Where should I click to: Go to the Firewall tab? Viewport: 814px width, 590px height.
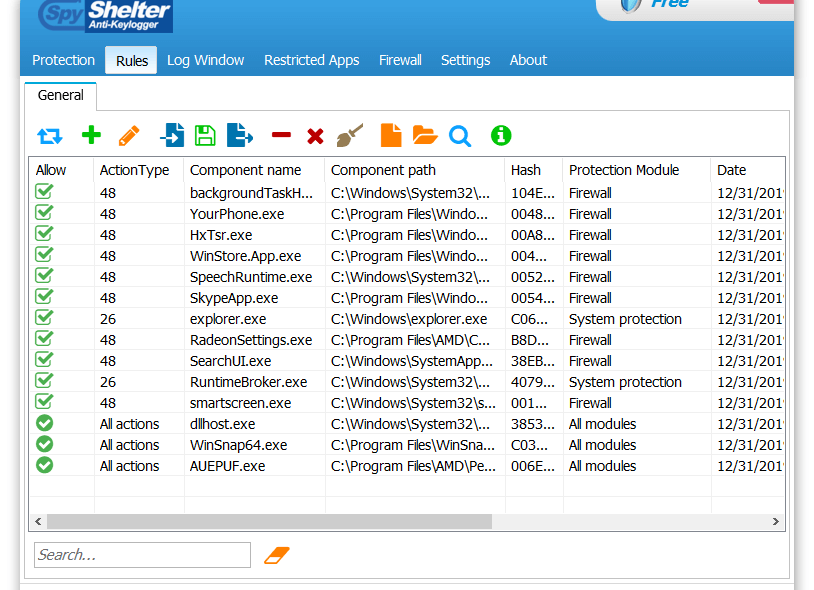400,60
